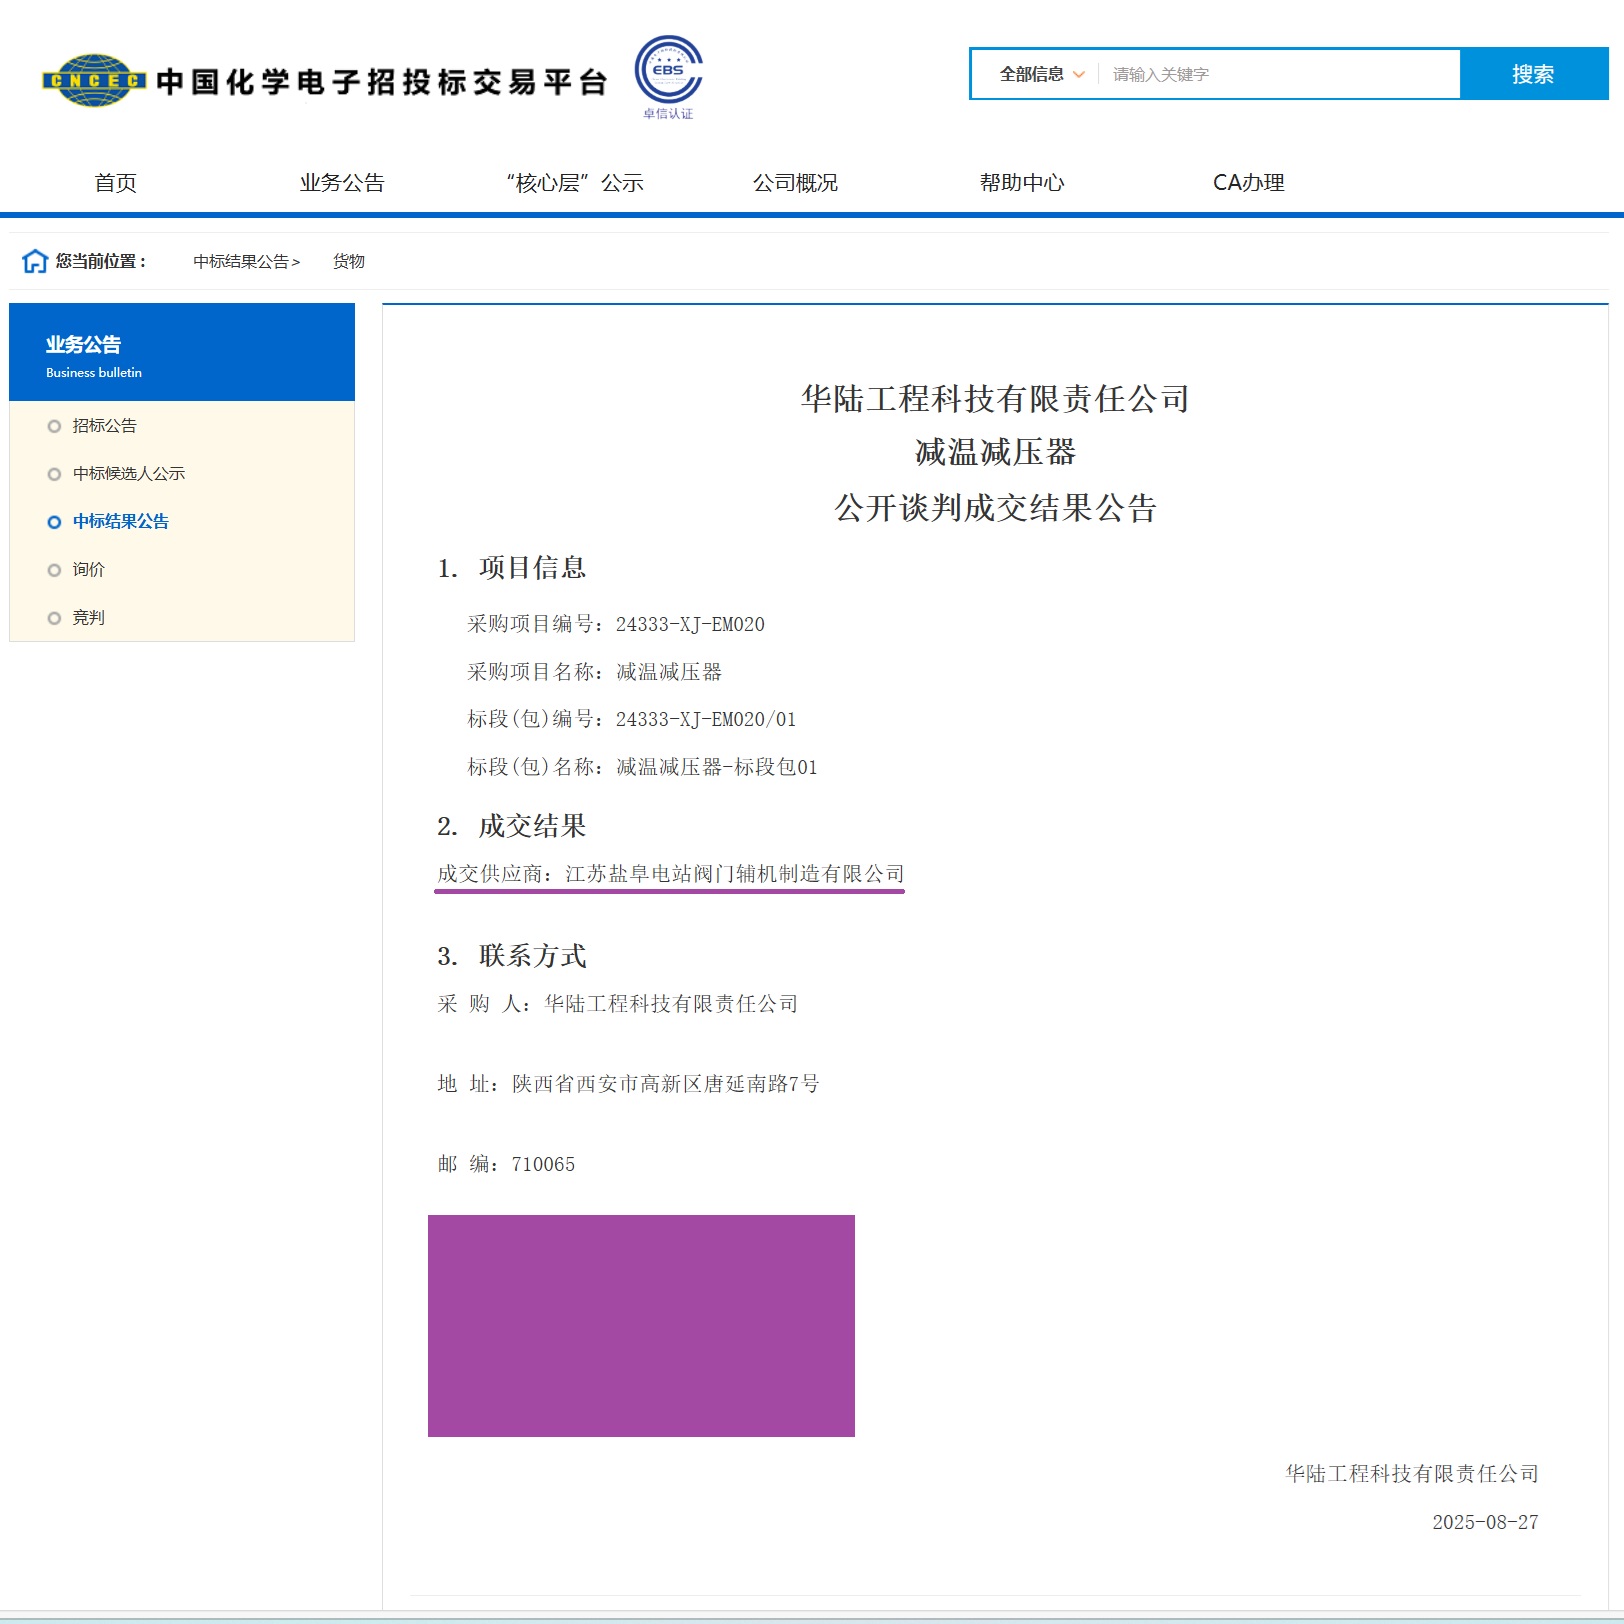This screenshot has height=1624, width=1624.
Task: Open the "核心层"公示 navigation item
Action: tap(574, 183)
